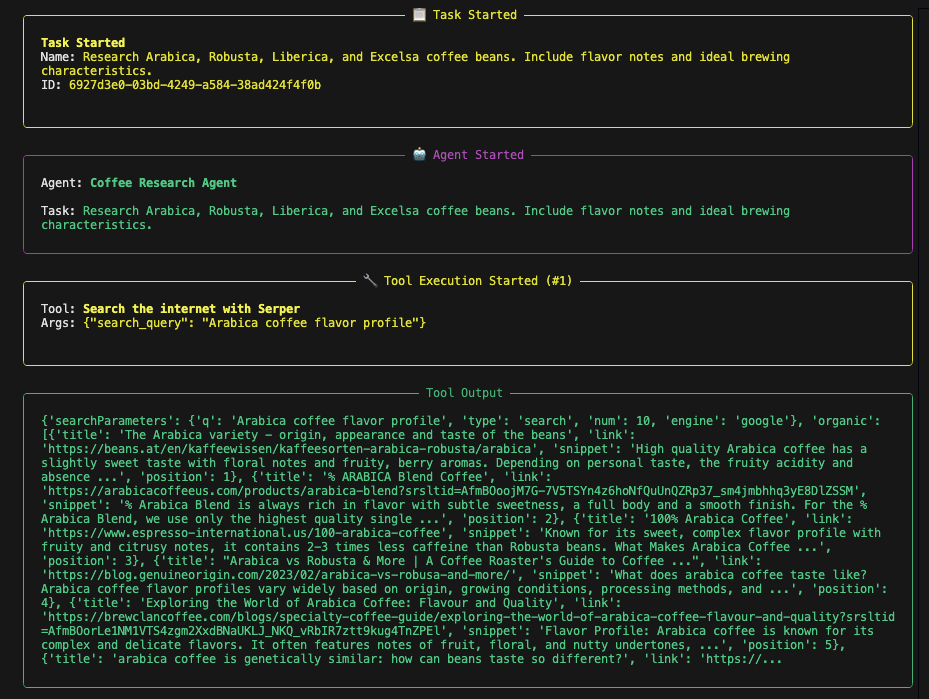Click the Search the internet with Serper tool name
Viewport: 929px width, 699px height.
[x=191, y=309]
